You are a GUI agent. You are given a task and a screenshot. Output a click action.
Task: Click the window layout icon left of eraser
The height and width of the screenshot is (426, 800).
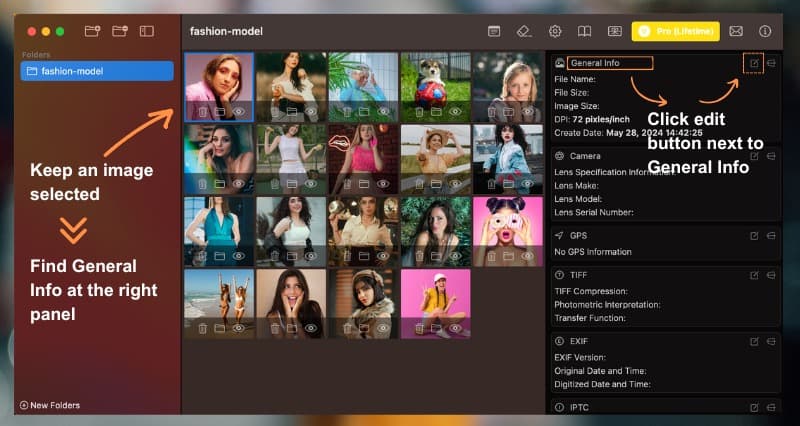coord(494,32)
